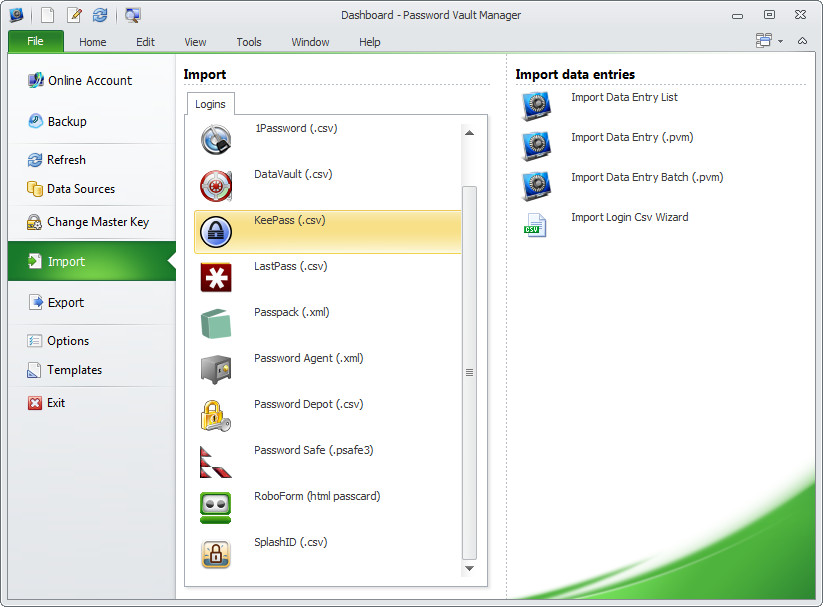823x607 pixels.
Task: Select the Password Depot gold padlock icon
Action: click(x=216, y=415)
